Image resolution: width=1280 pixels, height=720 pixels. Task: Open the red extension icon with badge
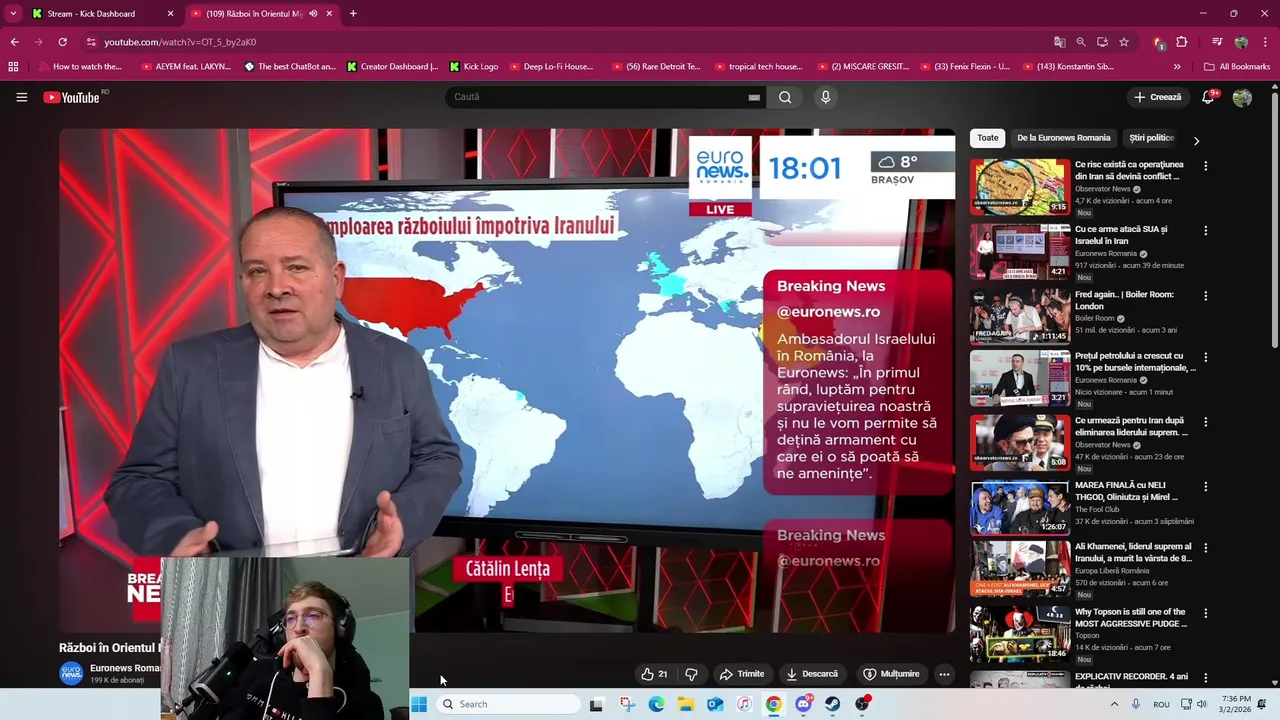[x=1159, y=42]
